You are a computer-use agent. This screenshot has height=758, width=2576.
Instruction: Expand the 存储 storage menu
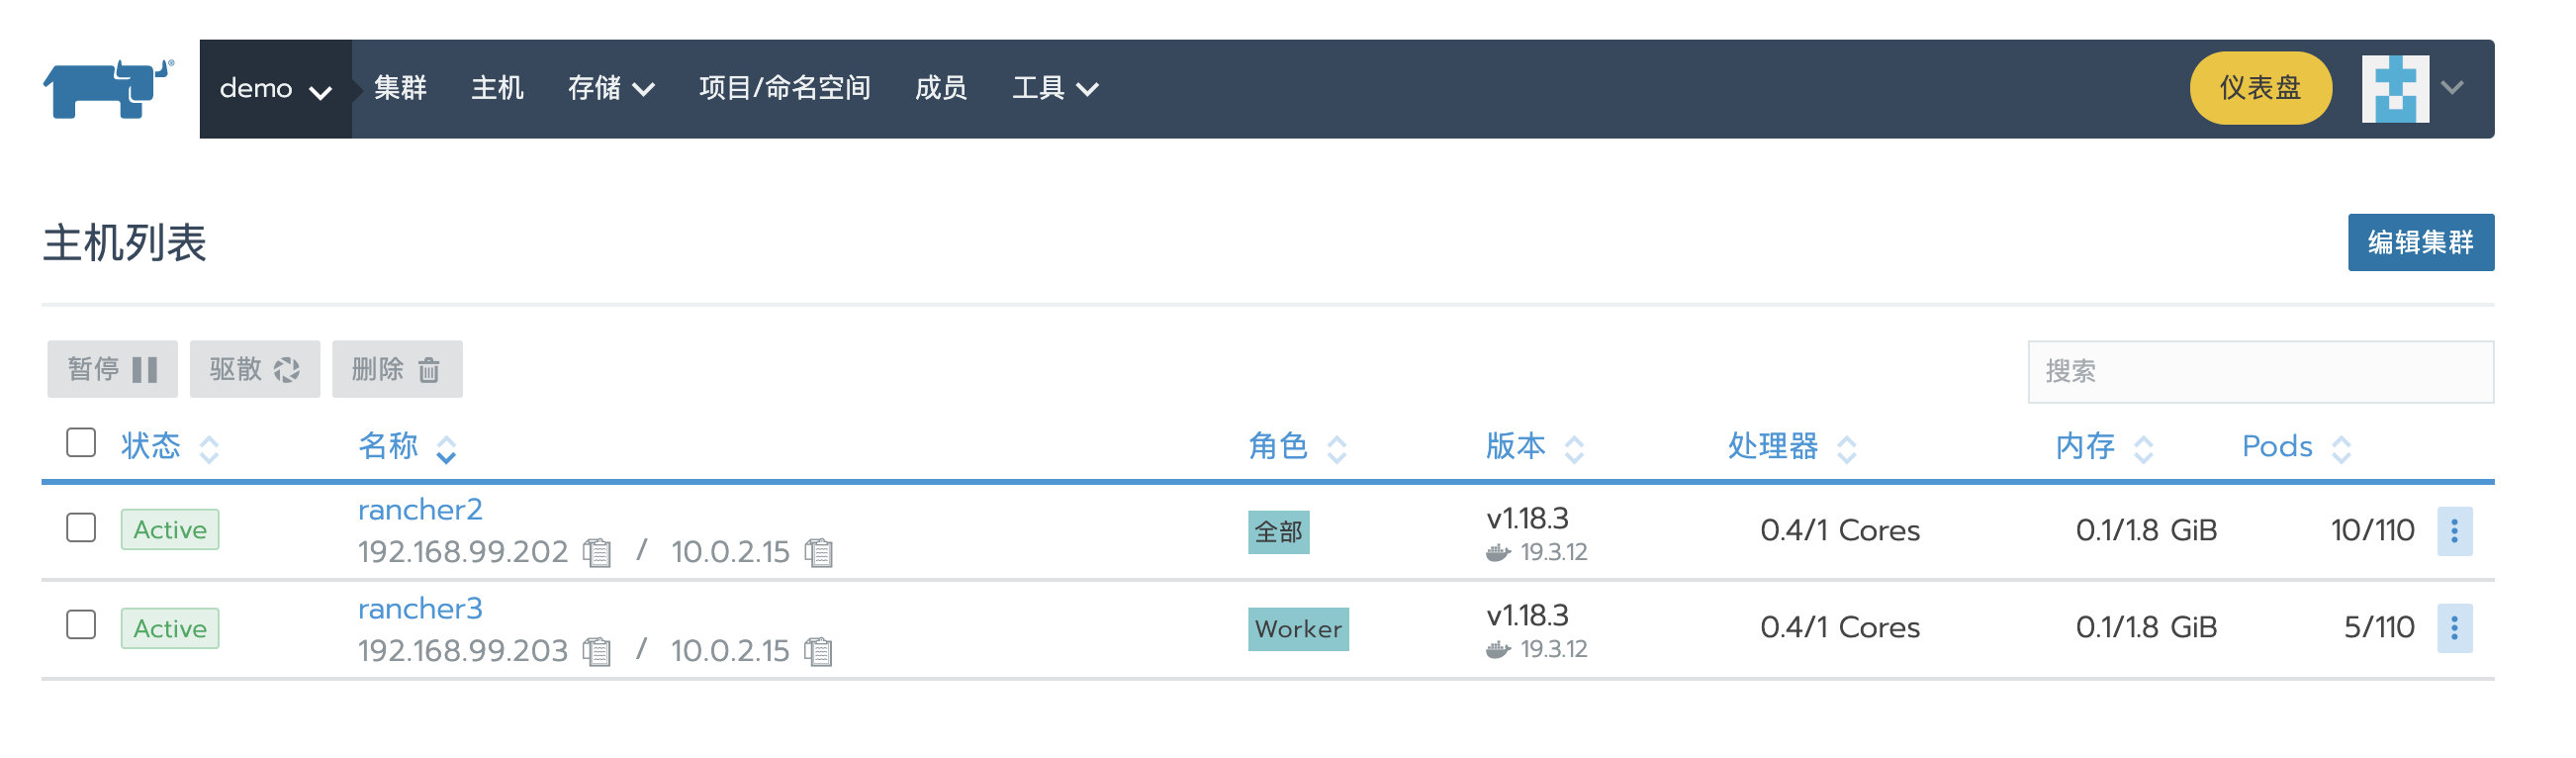[x=611, y=89]
